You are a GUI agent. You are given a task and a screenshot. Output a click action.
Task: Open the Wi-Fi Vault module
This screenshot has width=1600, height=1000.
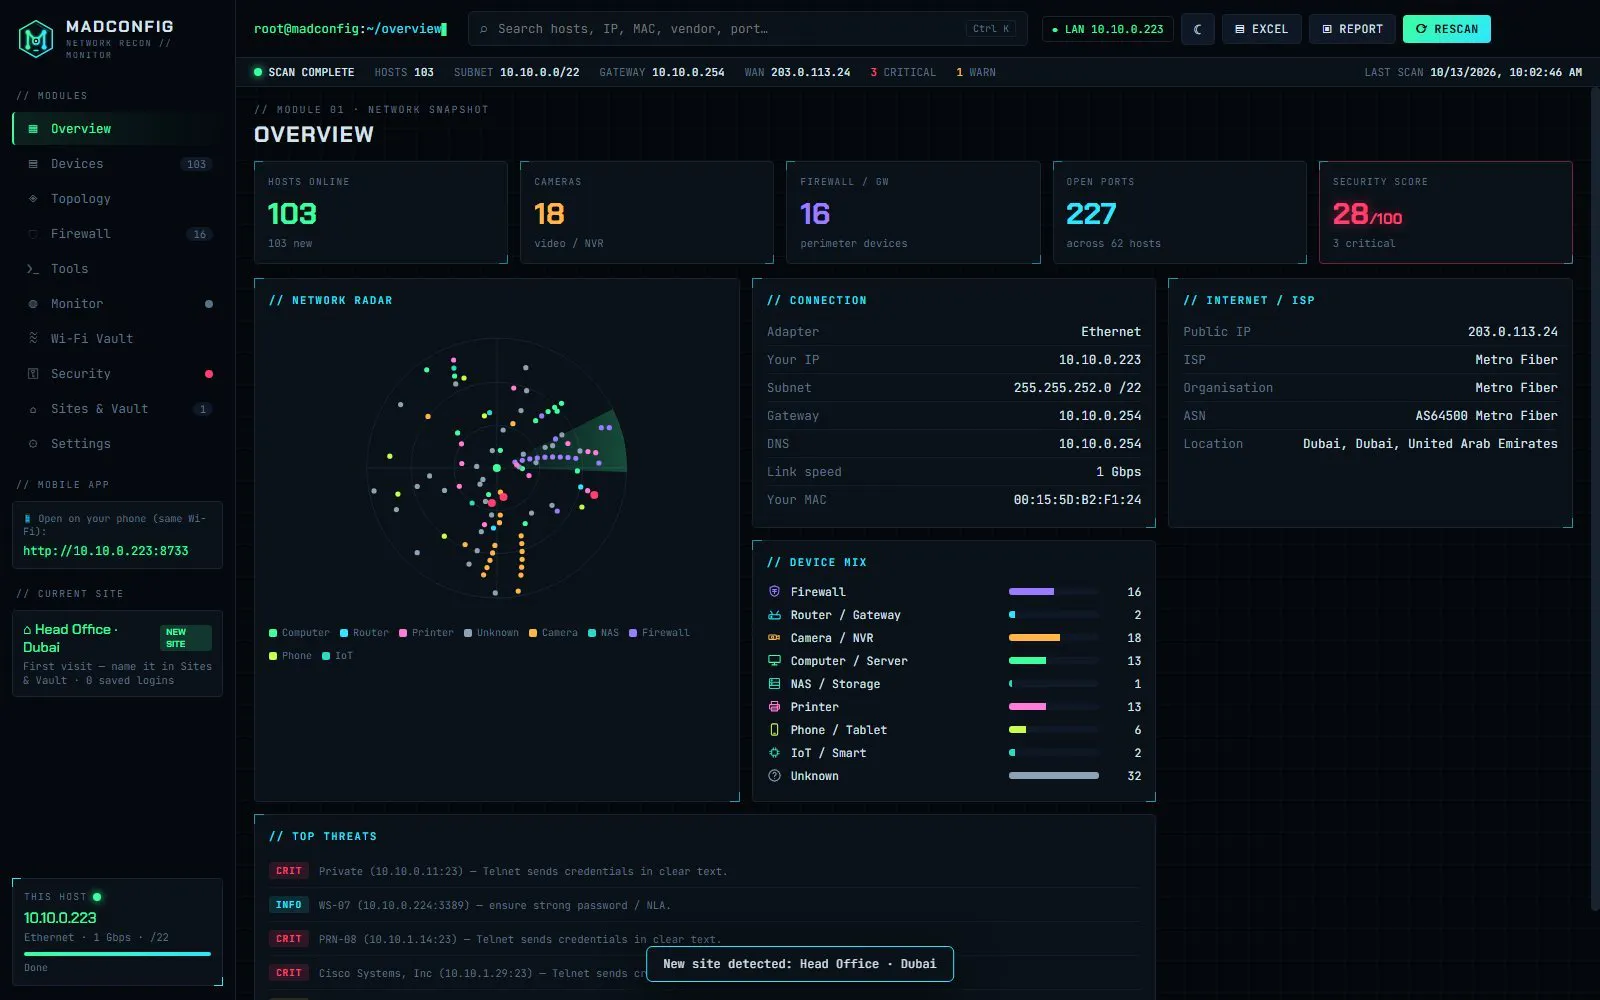pyautogui.click(x=118, y=339)
